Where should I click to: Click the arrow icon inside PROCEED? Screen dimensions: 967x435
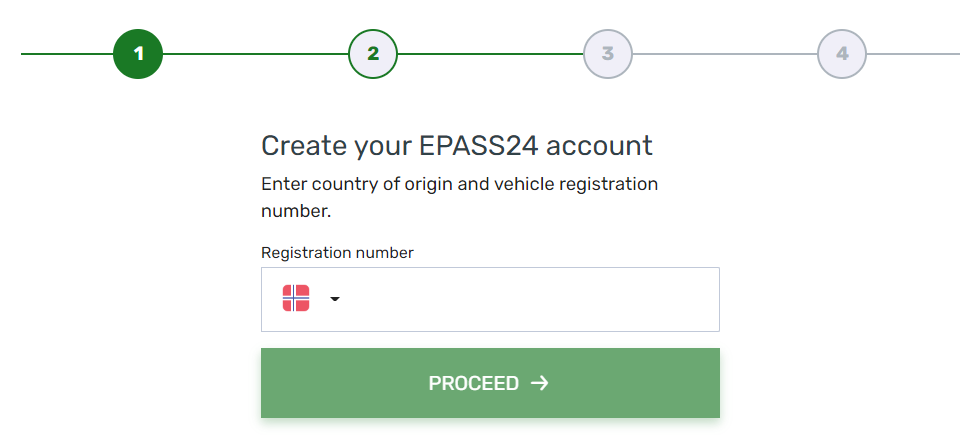(540, 383)
